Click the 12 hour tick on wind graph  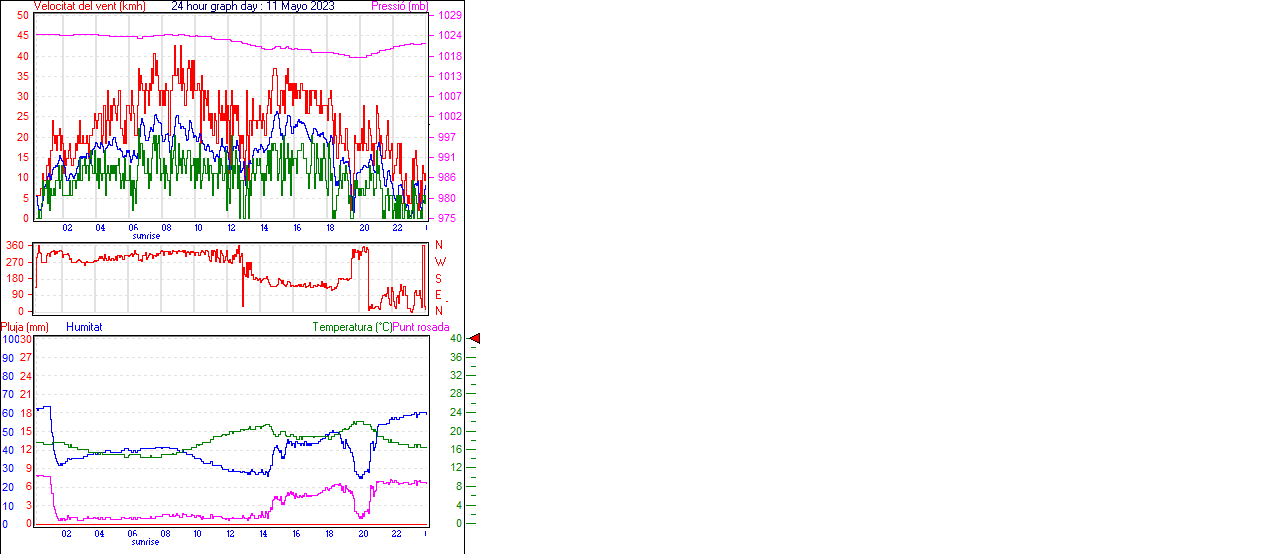pos(232,227)
